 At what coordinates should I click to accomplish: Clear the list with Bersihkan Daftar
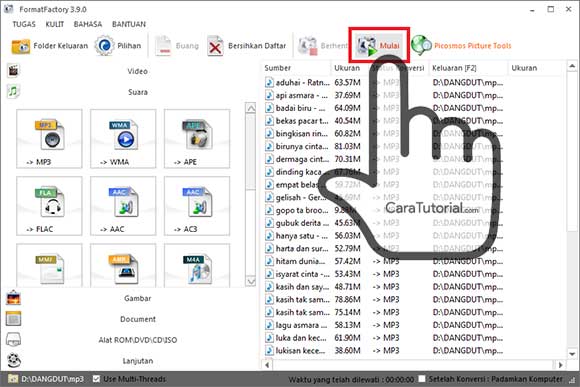tap(247, 46)
